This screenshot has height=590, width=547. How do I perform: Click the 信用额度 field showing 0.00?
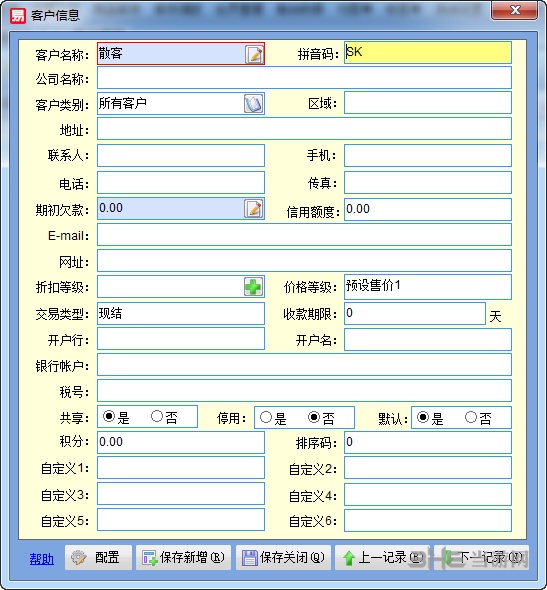[428, 209]
